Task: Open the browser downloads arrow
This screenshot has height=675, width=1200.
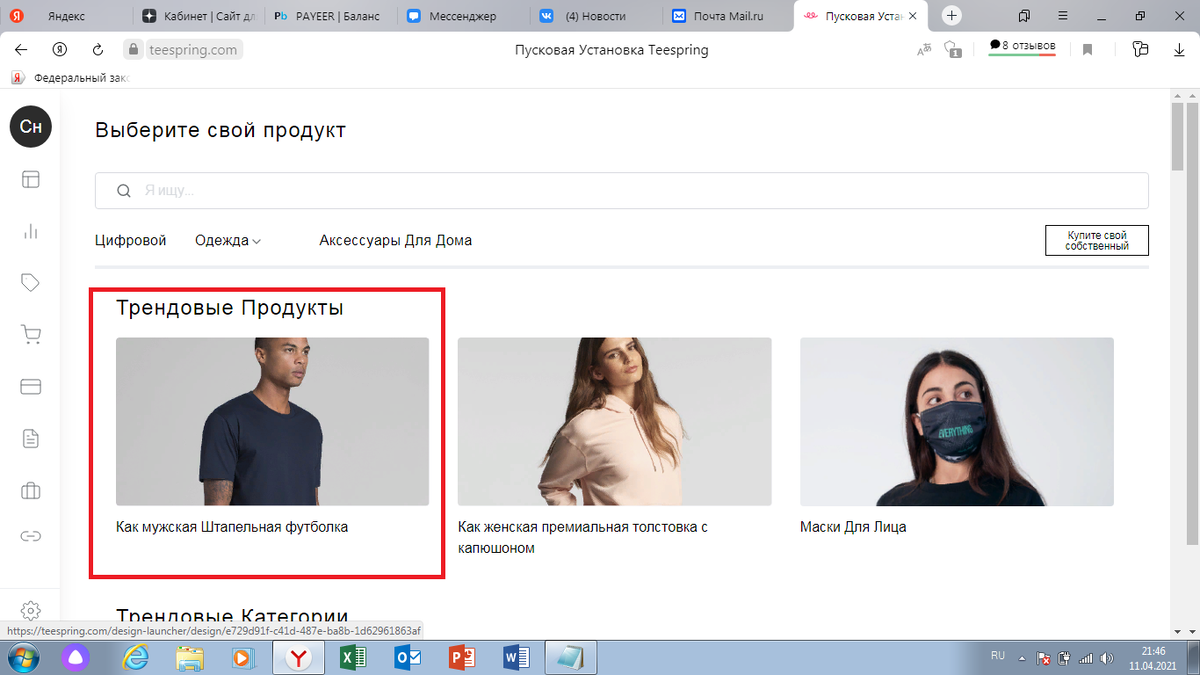Action: [1179, 49]
